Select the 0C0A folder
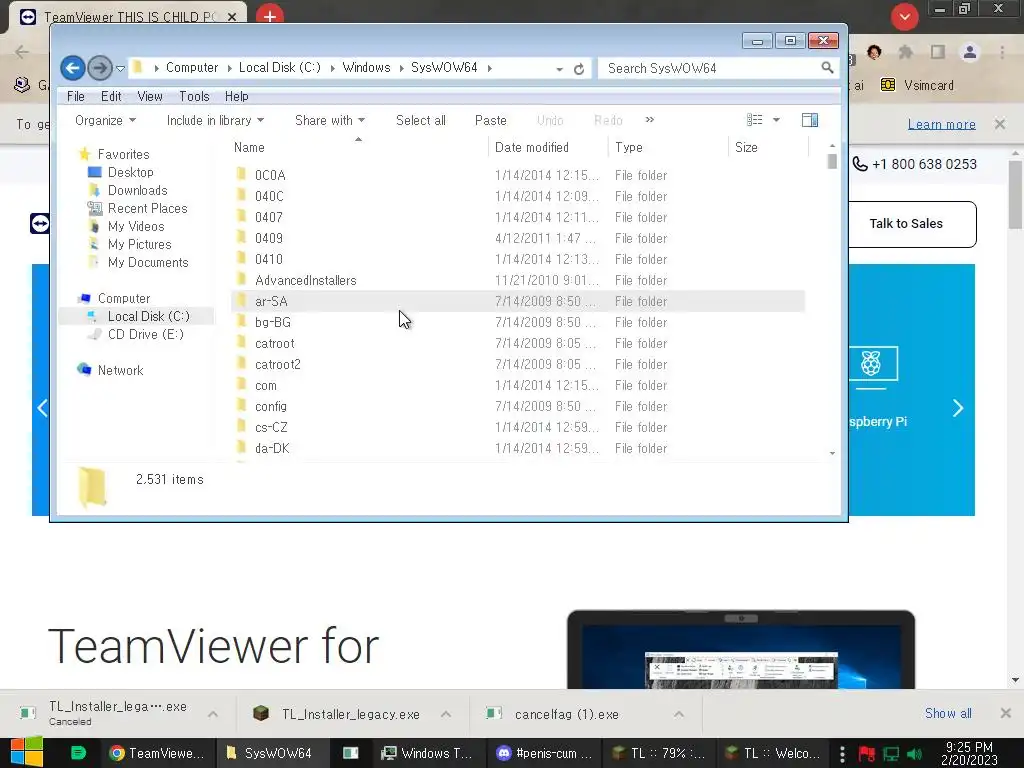Viewport: 1024px width, 768px height. [x=270, y=175]
